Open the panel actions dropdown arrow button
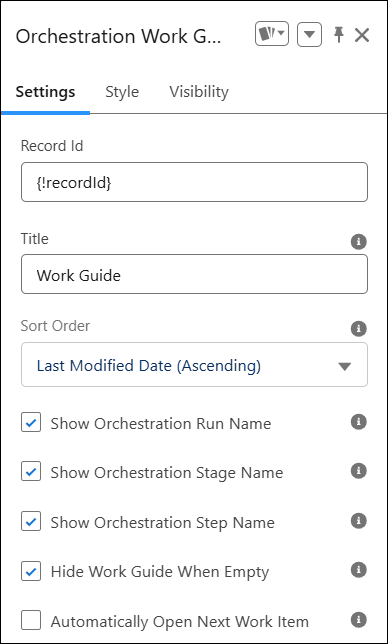This screenshot has width=388, height=644. tap(309, 34)
